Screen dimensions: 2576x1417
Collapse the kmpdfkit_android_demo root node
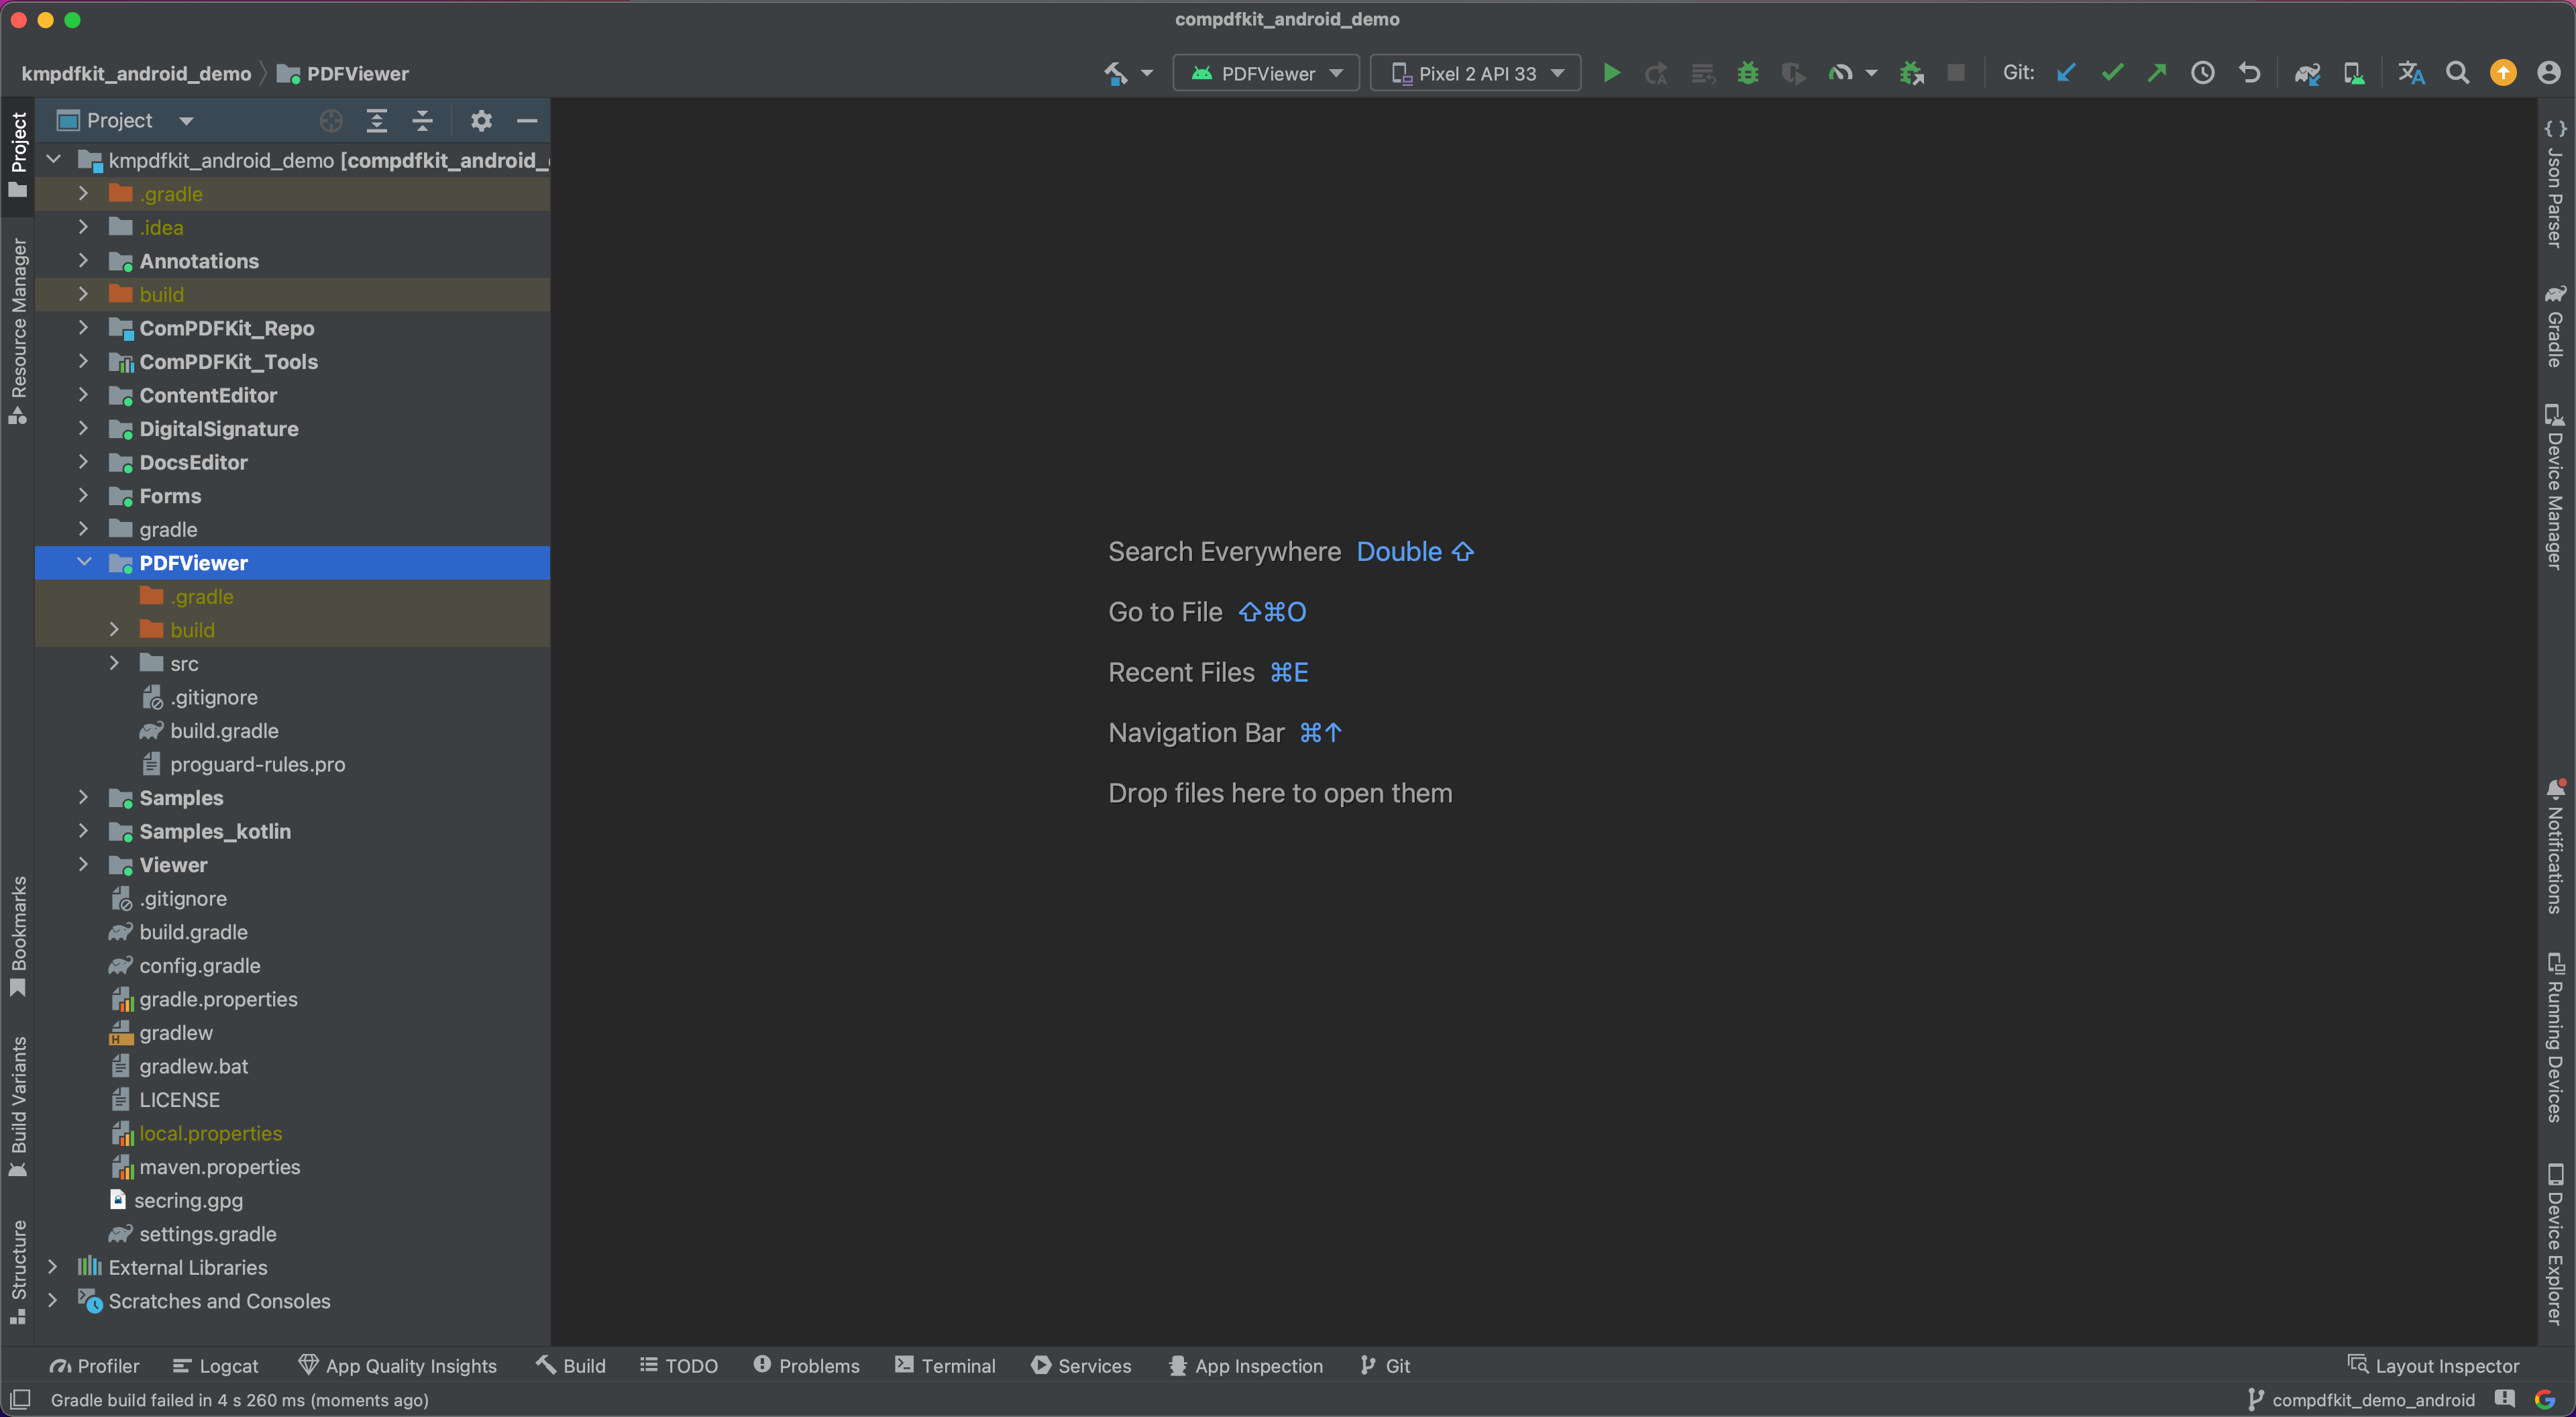(x=54, y=159)
